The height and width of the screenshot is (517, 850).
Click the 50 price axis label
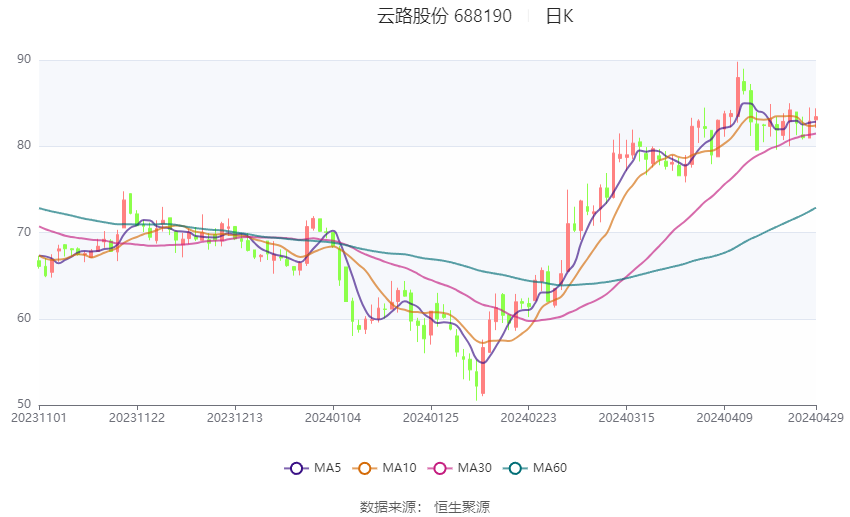pyautogui.click(x=24, y=404)
